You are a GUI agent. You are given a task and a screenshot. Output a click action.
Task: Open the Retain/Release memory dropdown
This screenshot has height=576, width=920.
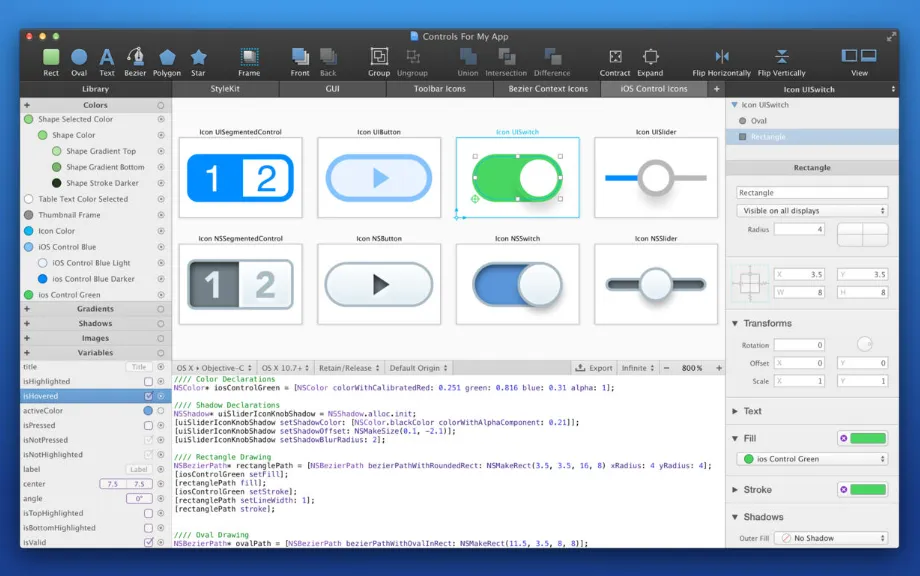pos(349,368)
